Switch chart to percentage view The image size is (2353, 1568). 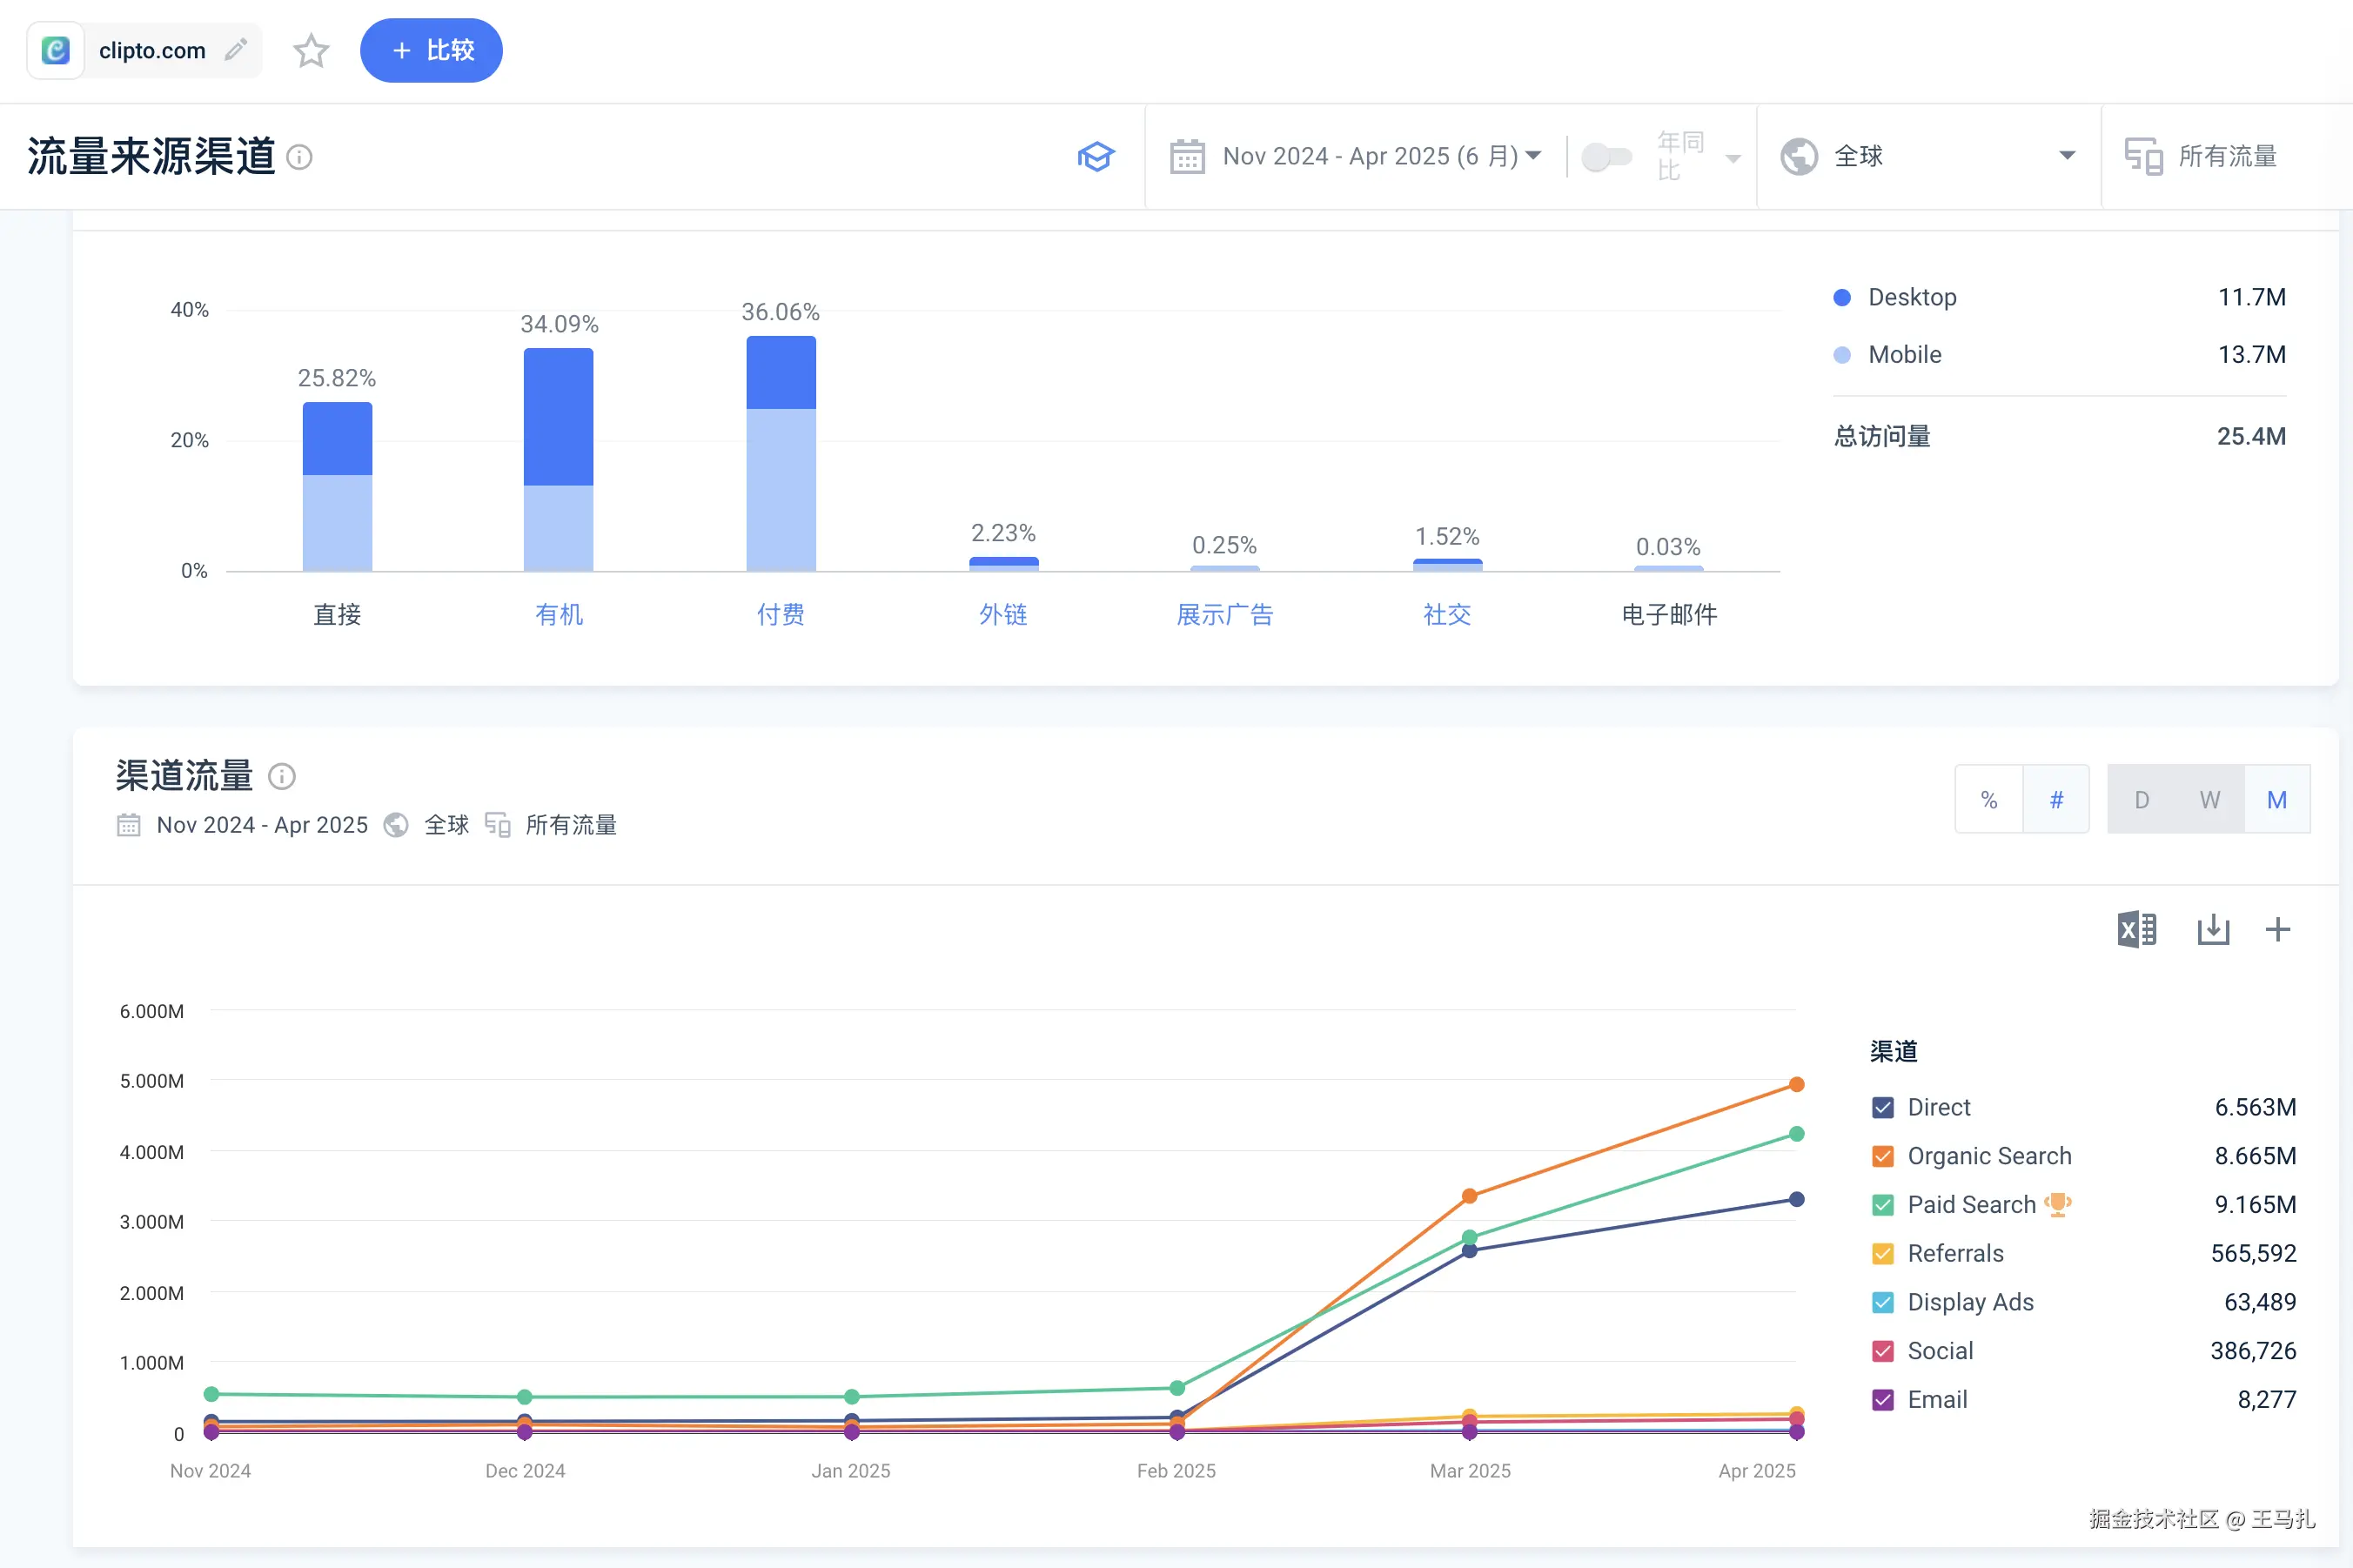[x=1989, y=800]
